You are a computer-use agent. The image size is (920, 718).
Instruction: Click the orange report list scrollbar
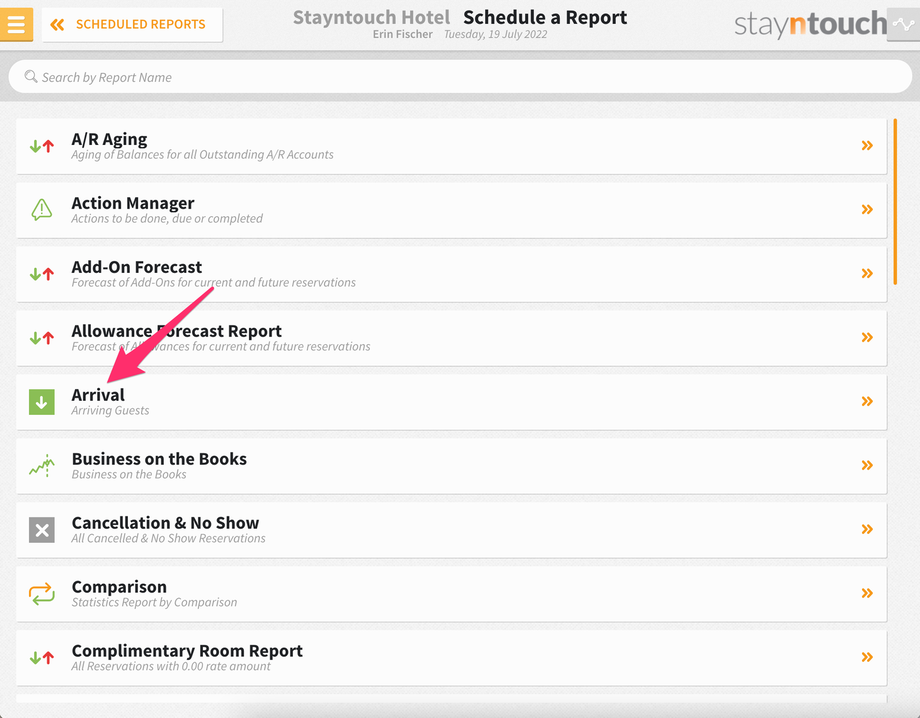895,202
